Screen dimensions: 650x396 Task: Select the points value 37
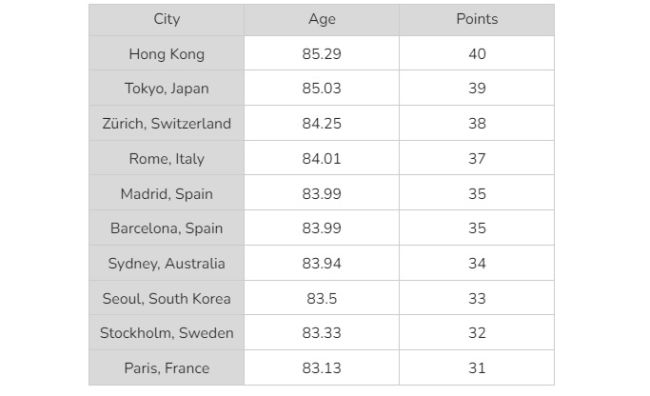click(477, 158)
